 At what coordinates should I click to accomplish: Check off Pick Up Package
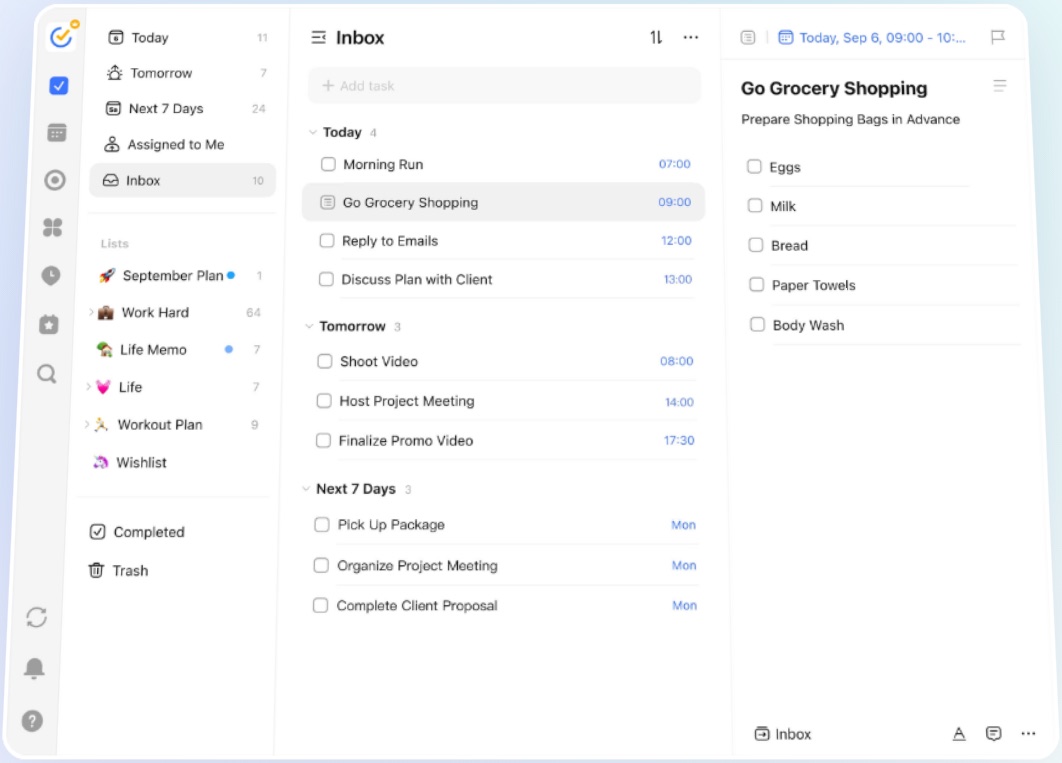(x=322, y=525)
